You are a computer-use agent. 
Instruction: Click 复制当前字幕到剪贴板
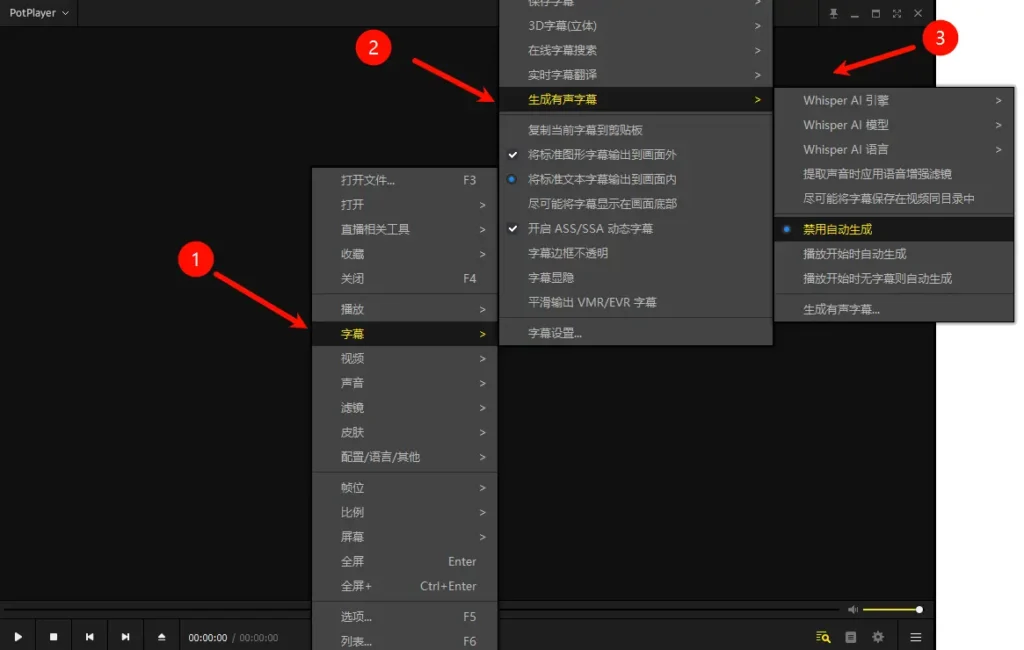(x=635, y=130)
